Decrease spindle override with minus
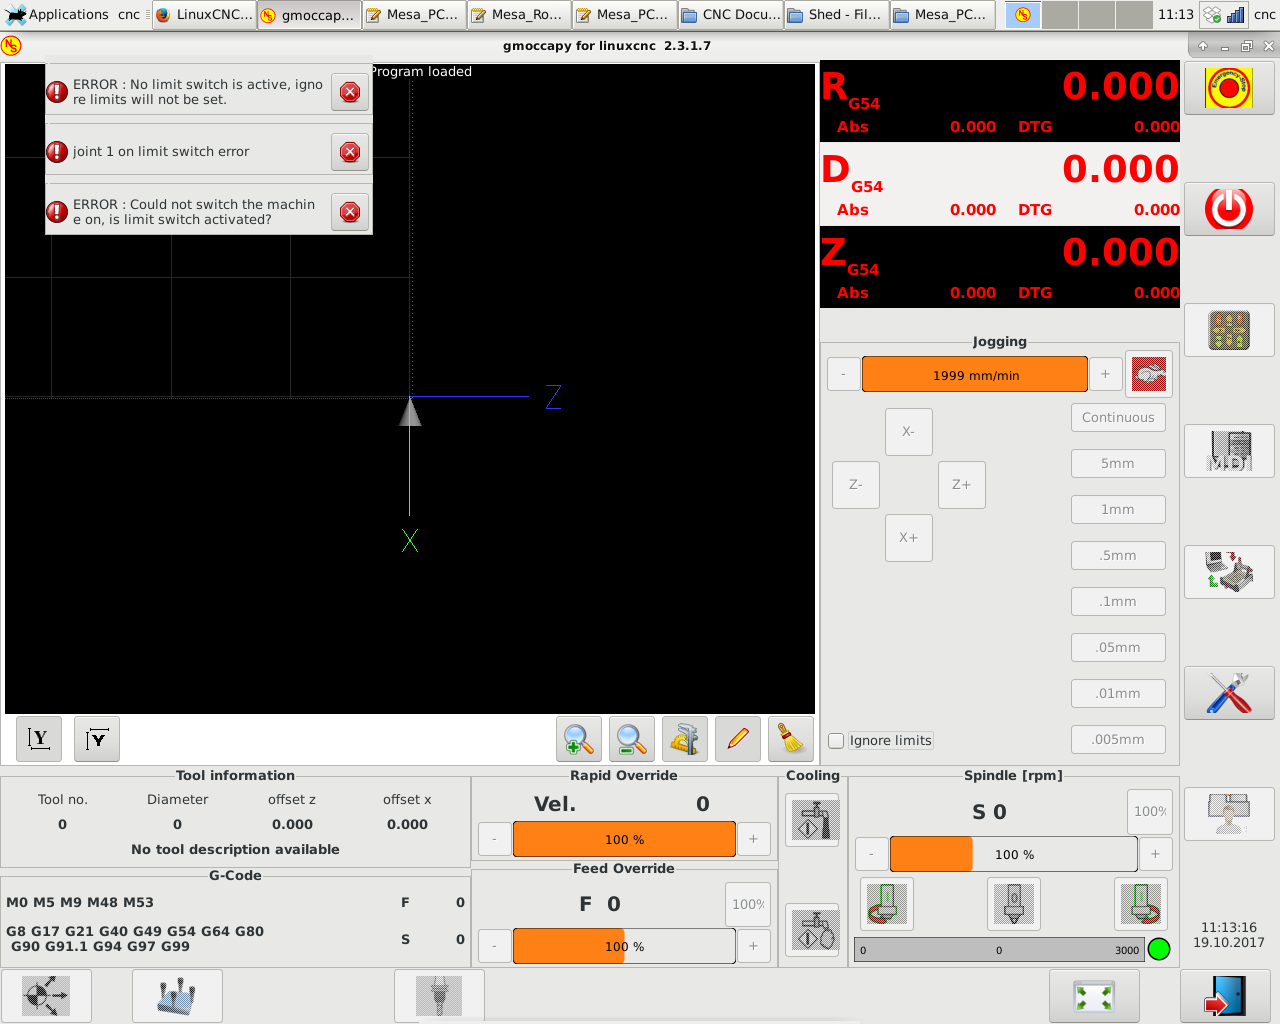 [872, 854]
